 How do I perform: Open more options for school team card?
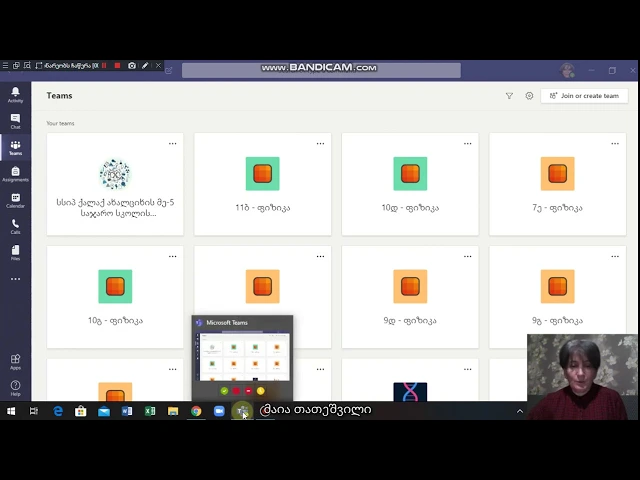tap(173, 144)
